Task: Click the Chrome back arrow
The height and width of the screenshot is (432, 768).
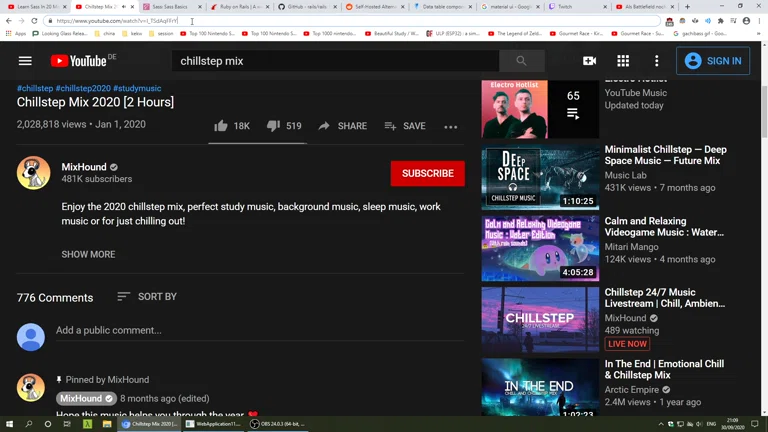Action: pyautogui.click(x=9, y=21)
